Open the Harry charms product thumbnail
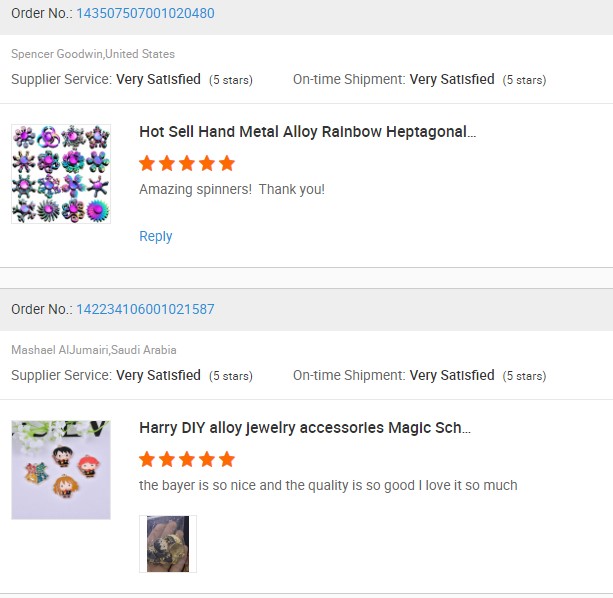Screen dimensions: 613x598 point(61,470)
